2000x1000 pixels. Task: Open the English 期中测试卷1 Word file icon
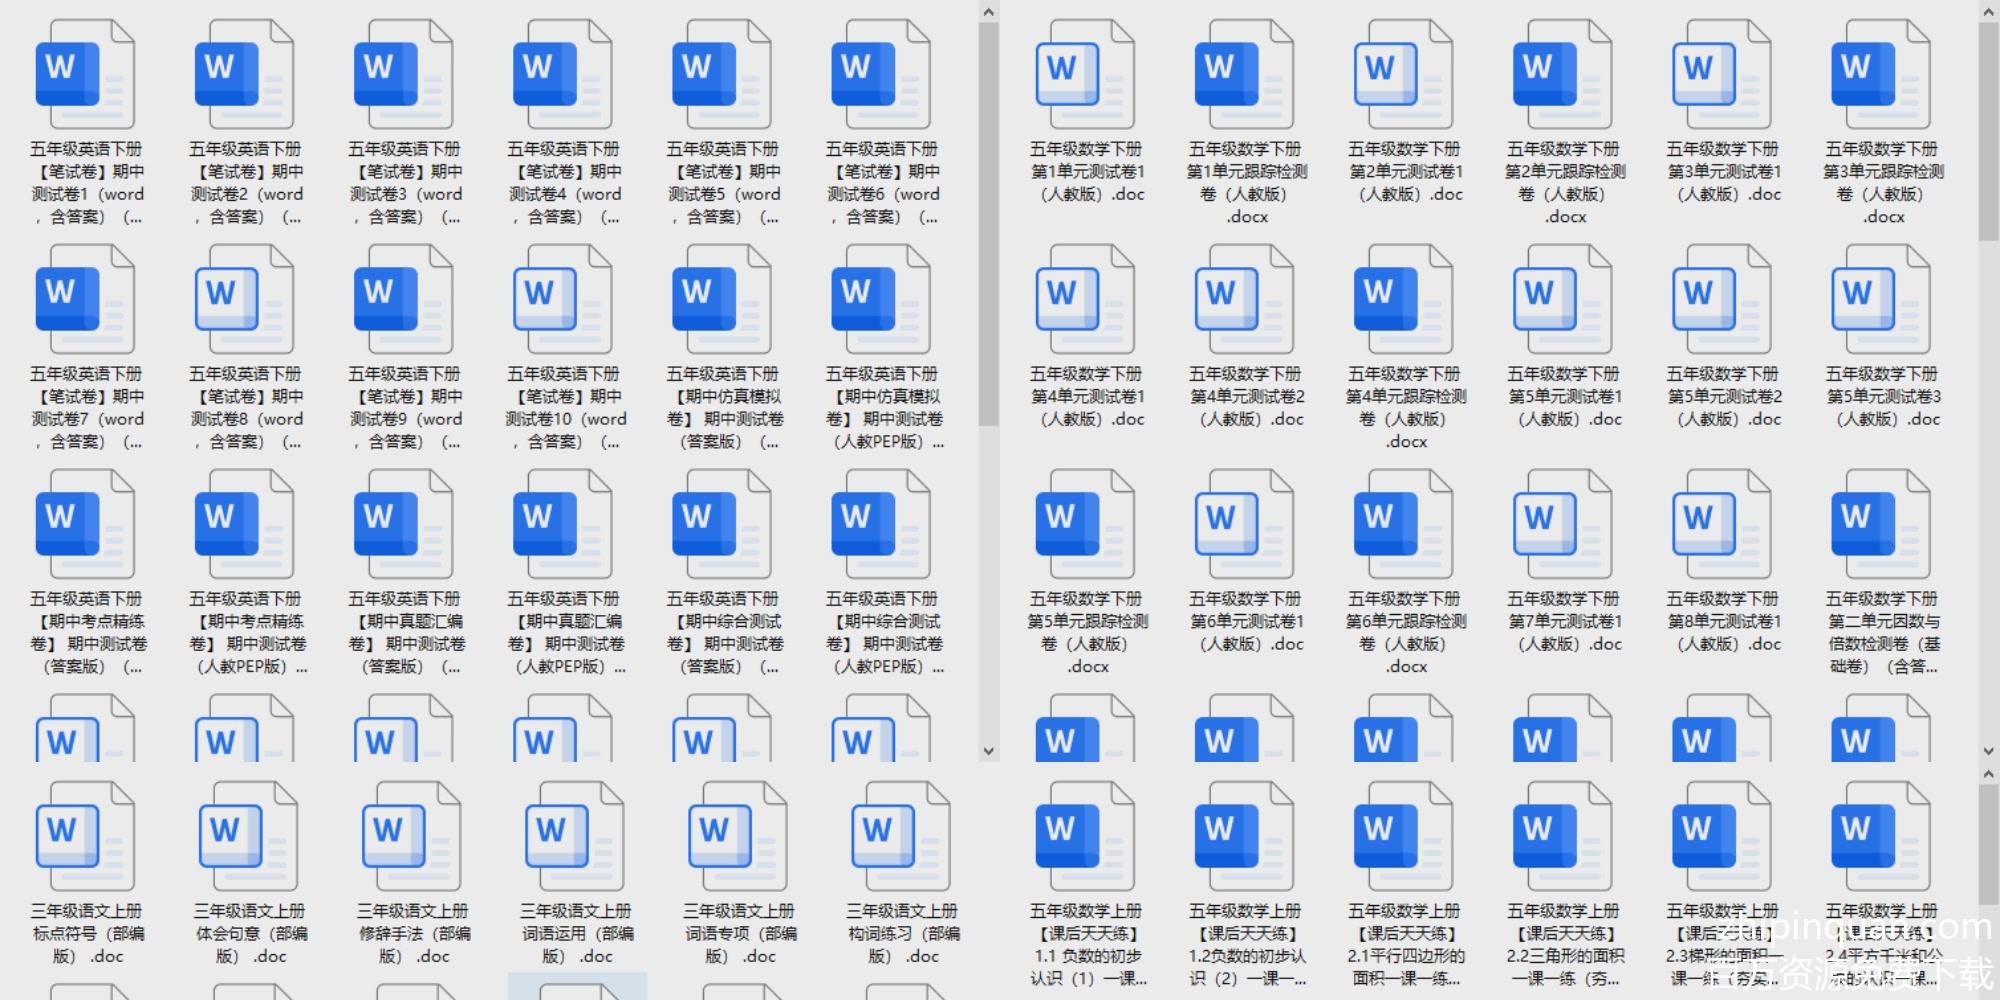(85, 74)
